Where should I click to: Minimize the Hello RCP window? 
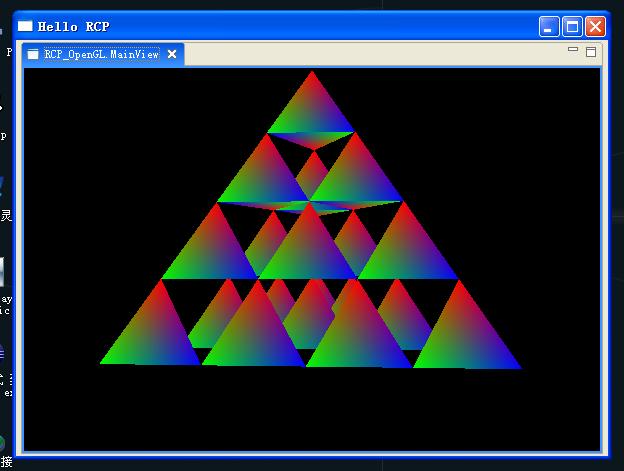[x=549, y=27]
